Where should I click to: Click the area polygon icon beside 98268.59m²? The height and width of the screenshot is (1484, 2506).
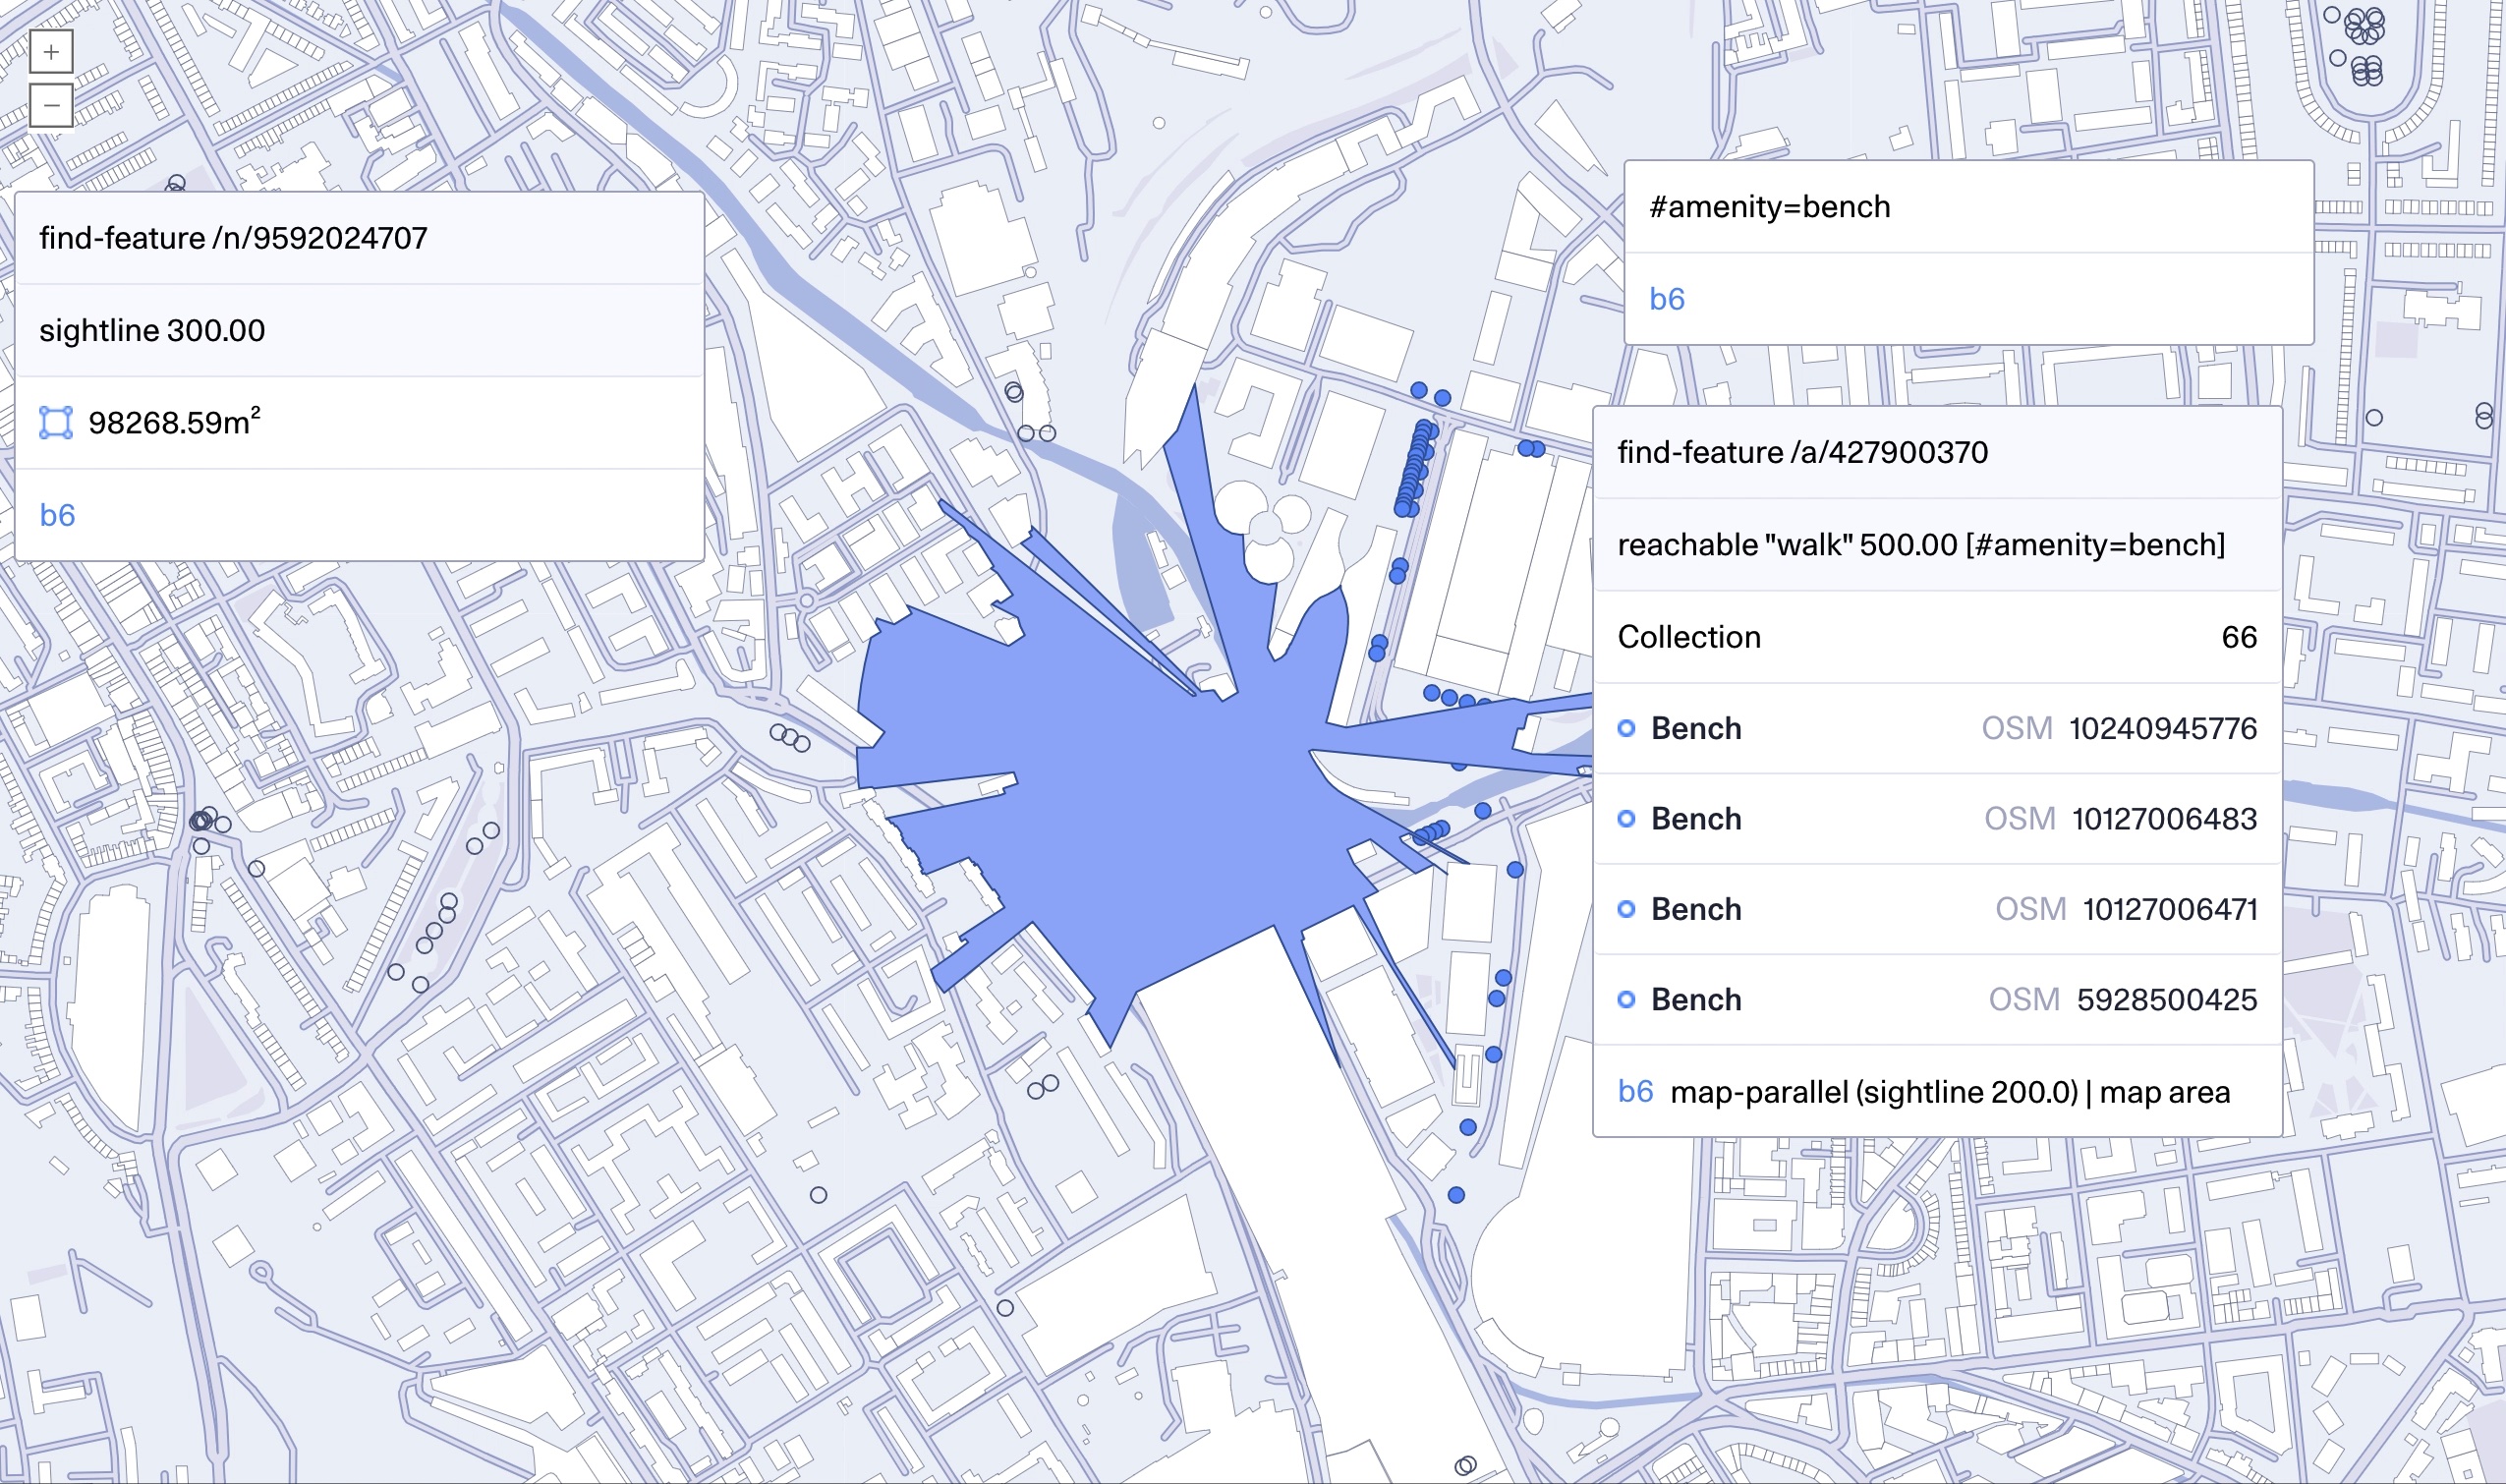56,423
